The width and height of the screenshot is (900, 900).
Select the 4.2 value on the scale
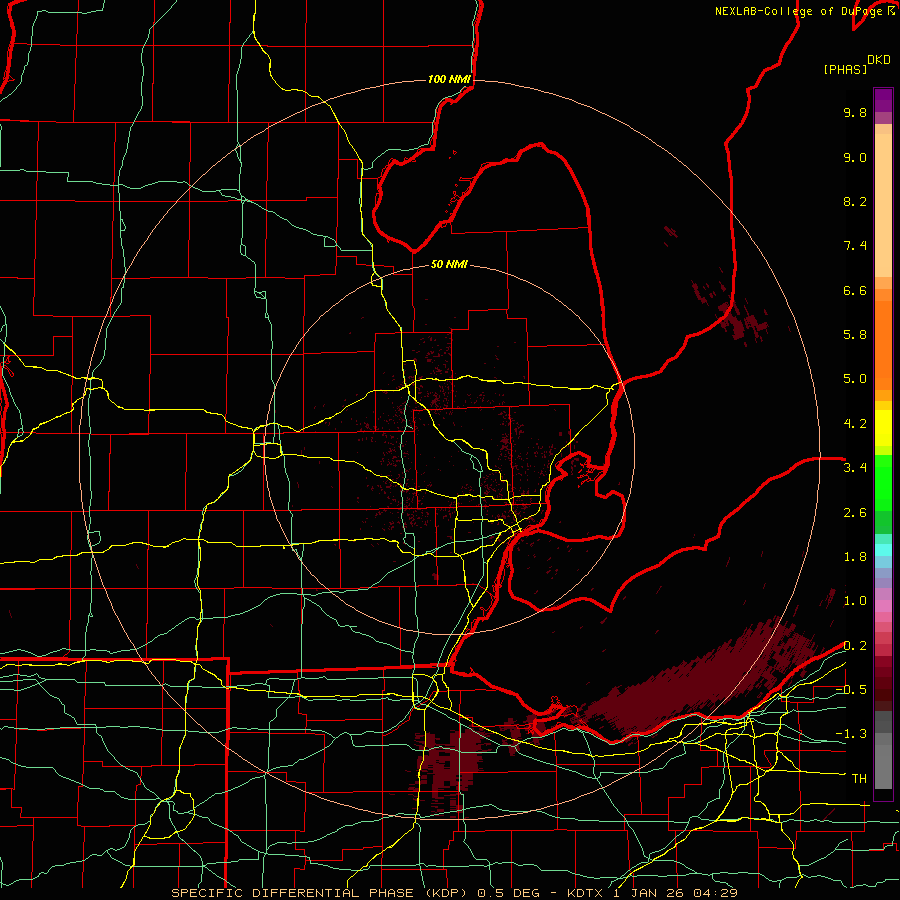(855, 424)
